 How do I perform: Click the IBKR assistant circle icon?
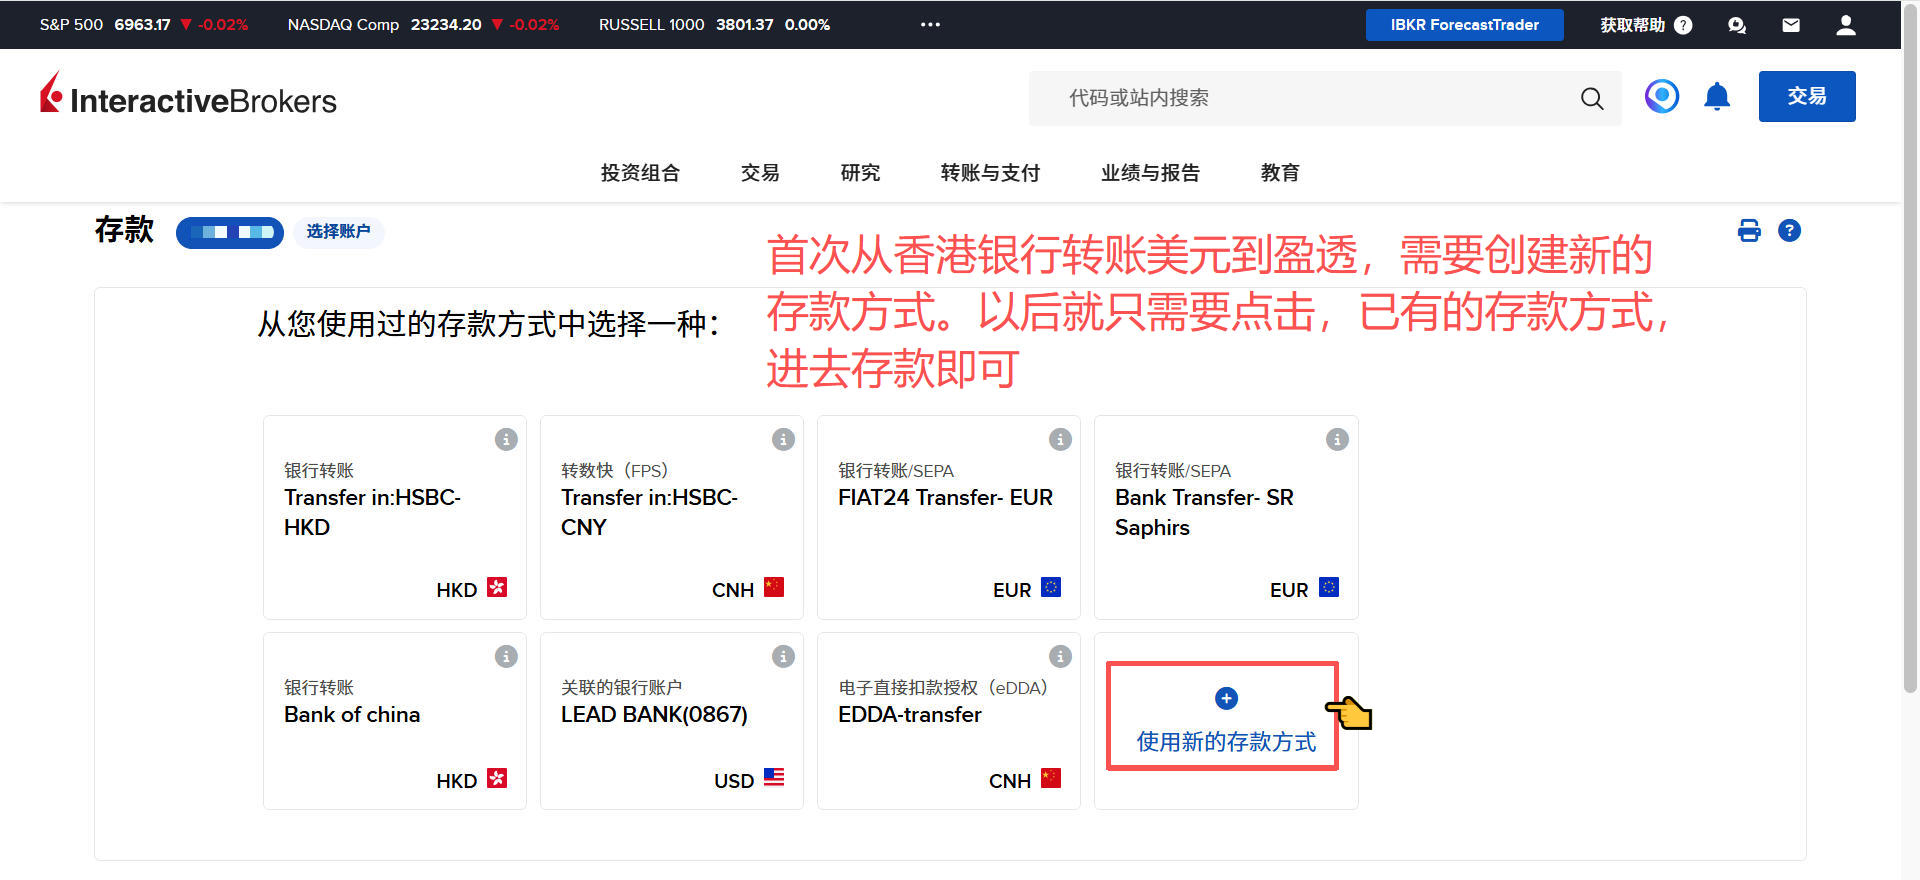tap(1661, 97)
